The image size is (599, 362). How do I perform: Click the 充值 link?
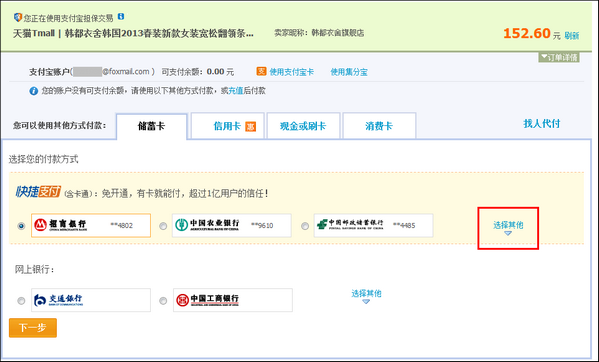(236, 91)
